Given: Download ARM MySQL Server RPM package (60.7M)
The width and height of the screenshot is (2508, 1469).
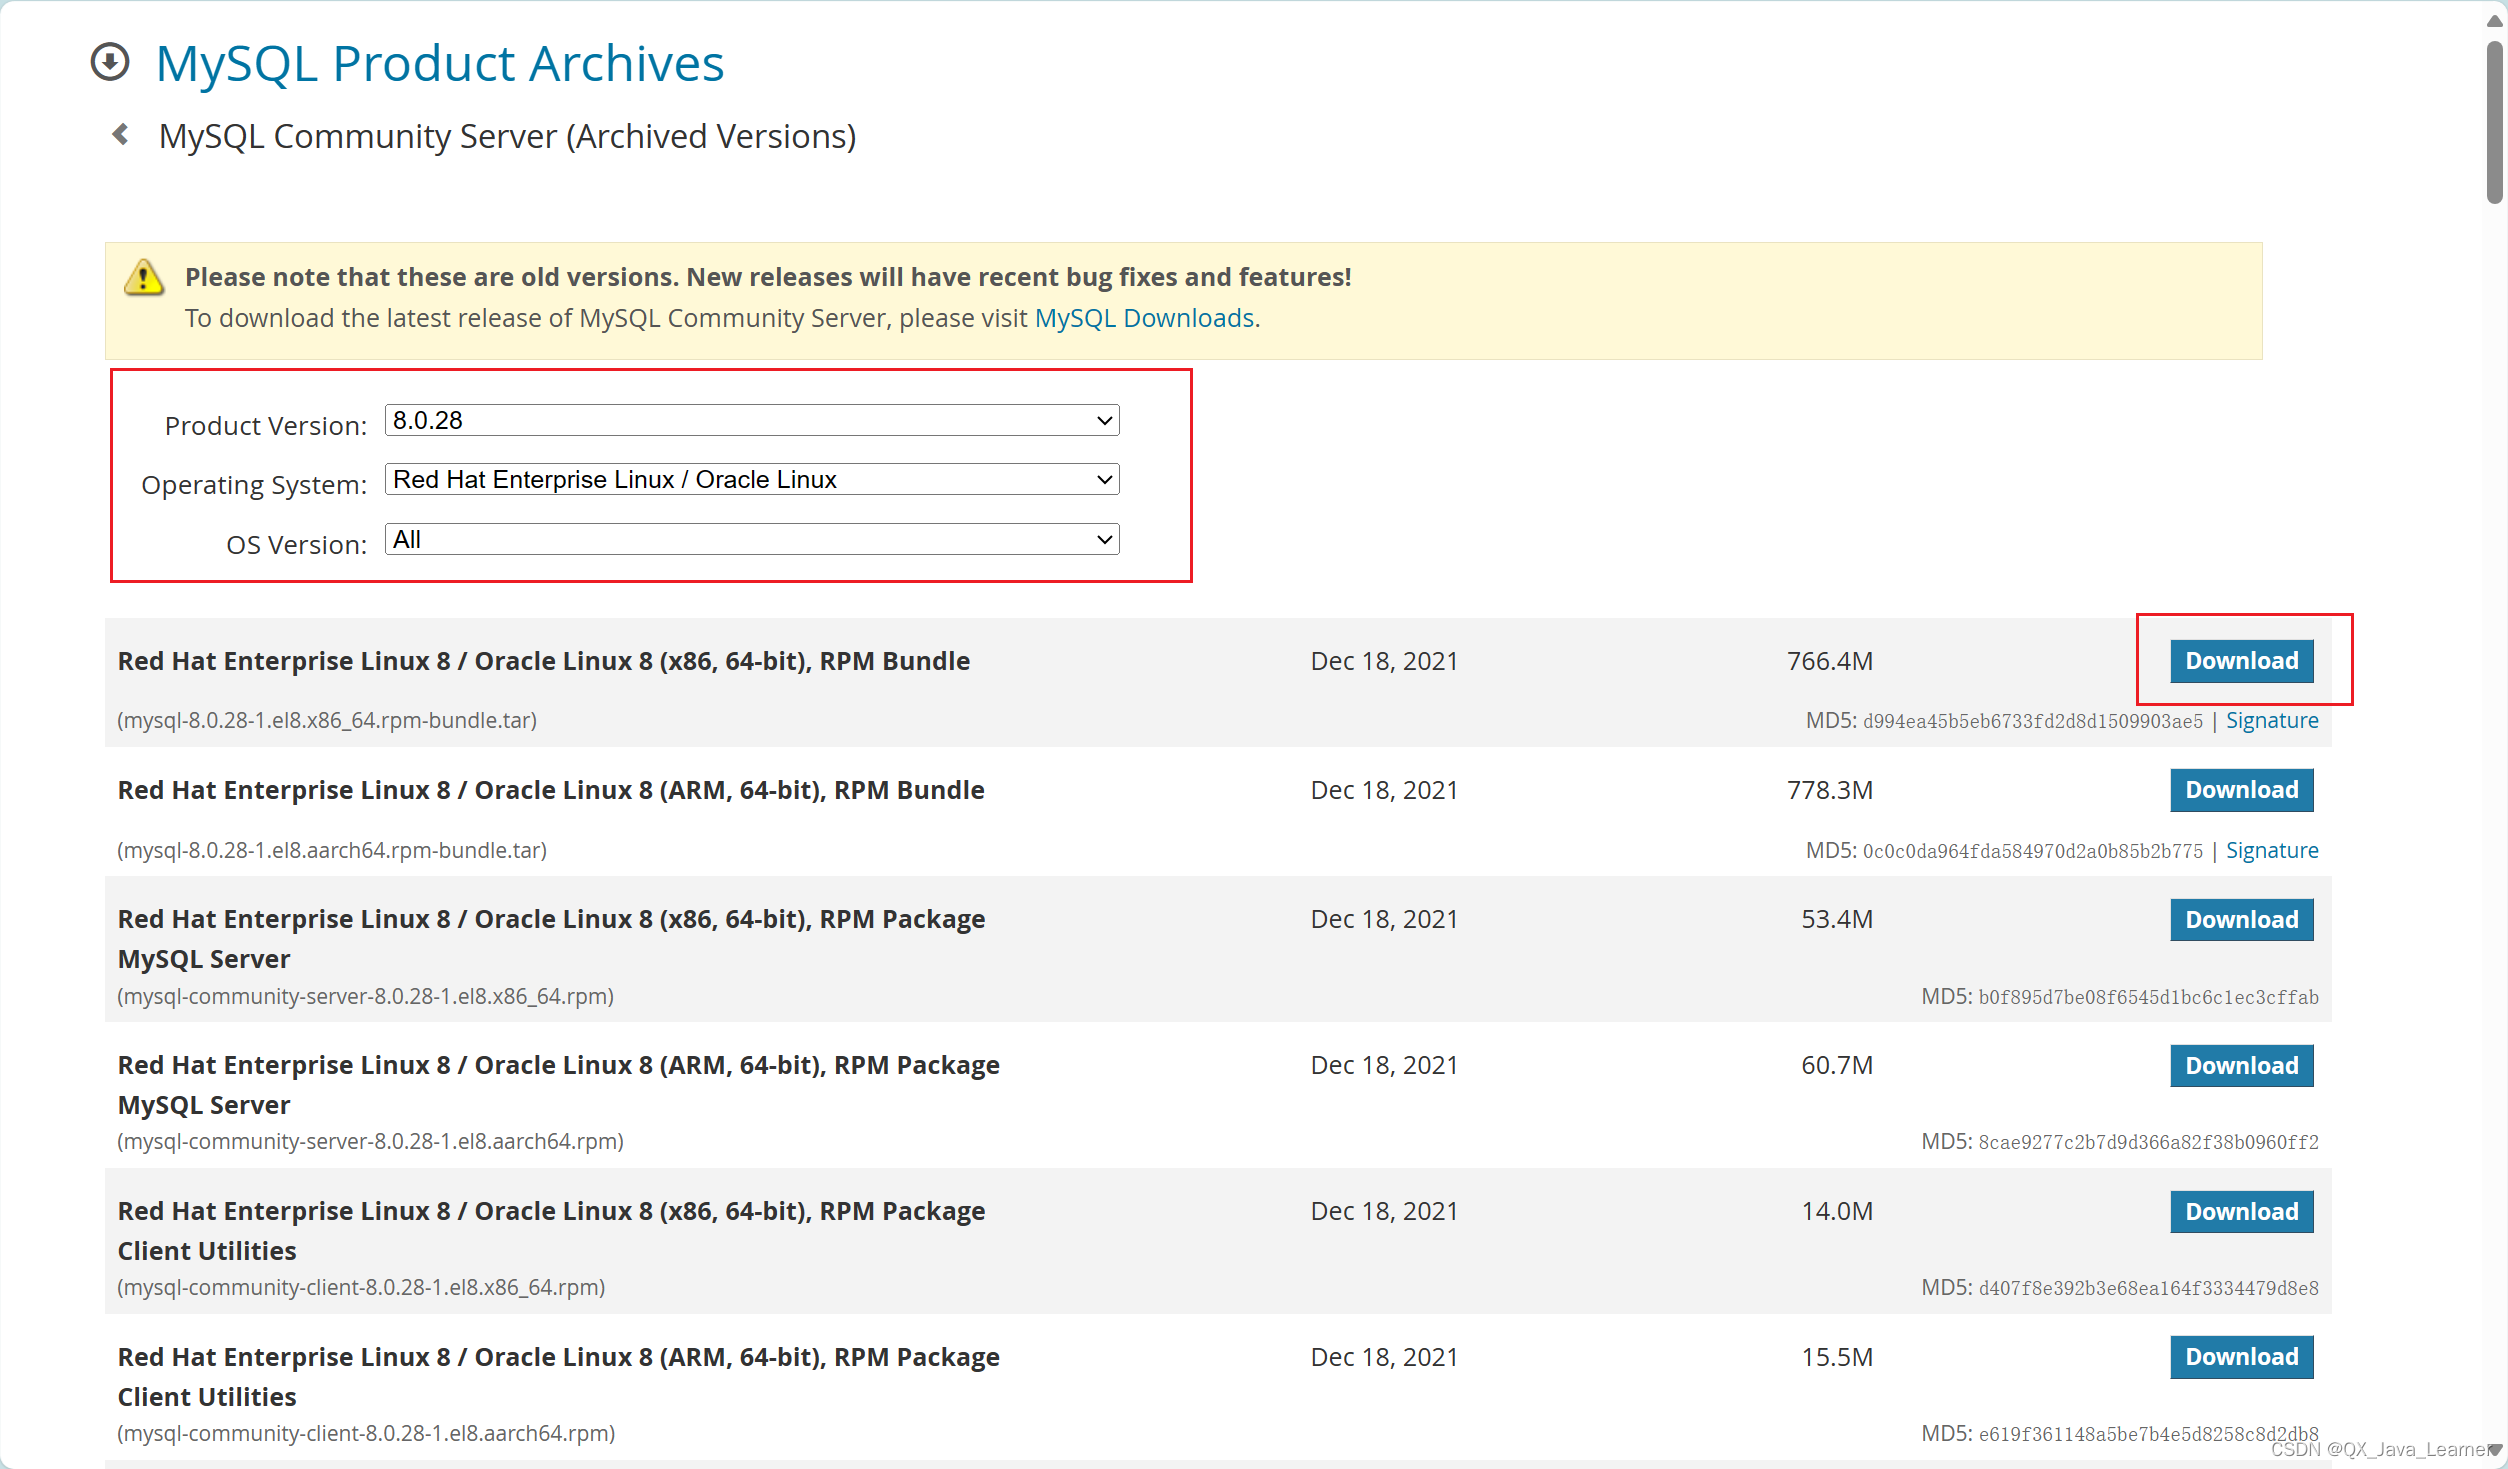Looking at the screenshot, I should [x=2241, y=1066].
